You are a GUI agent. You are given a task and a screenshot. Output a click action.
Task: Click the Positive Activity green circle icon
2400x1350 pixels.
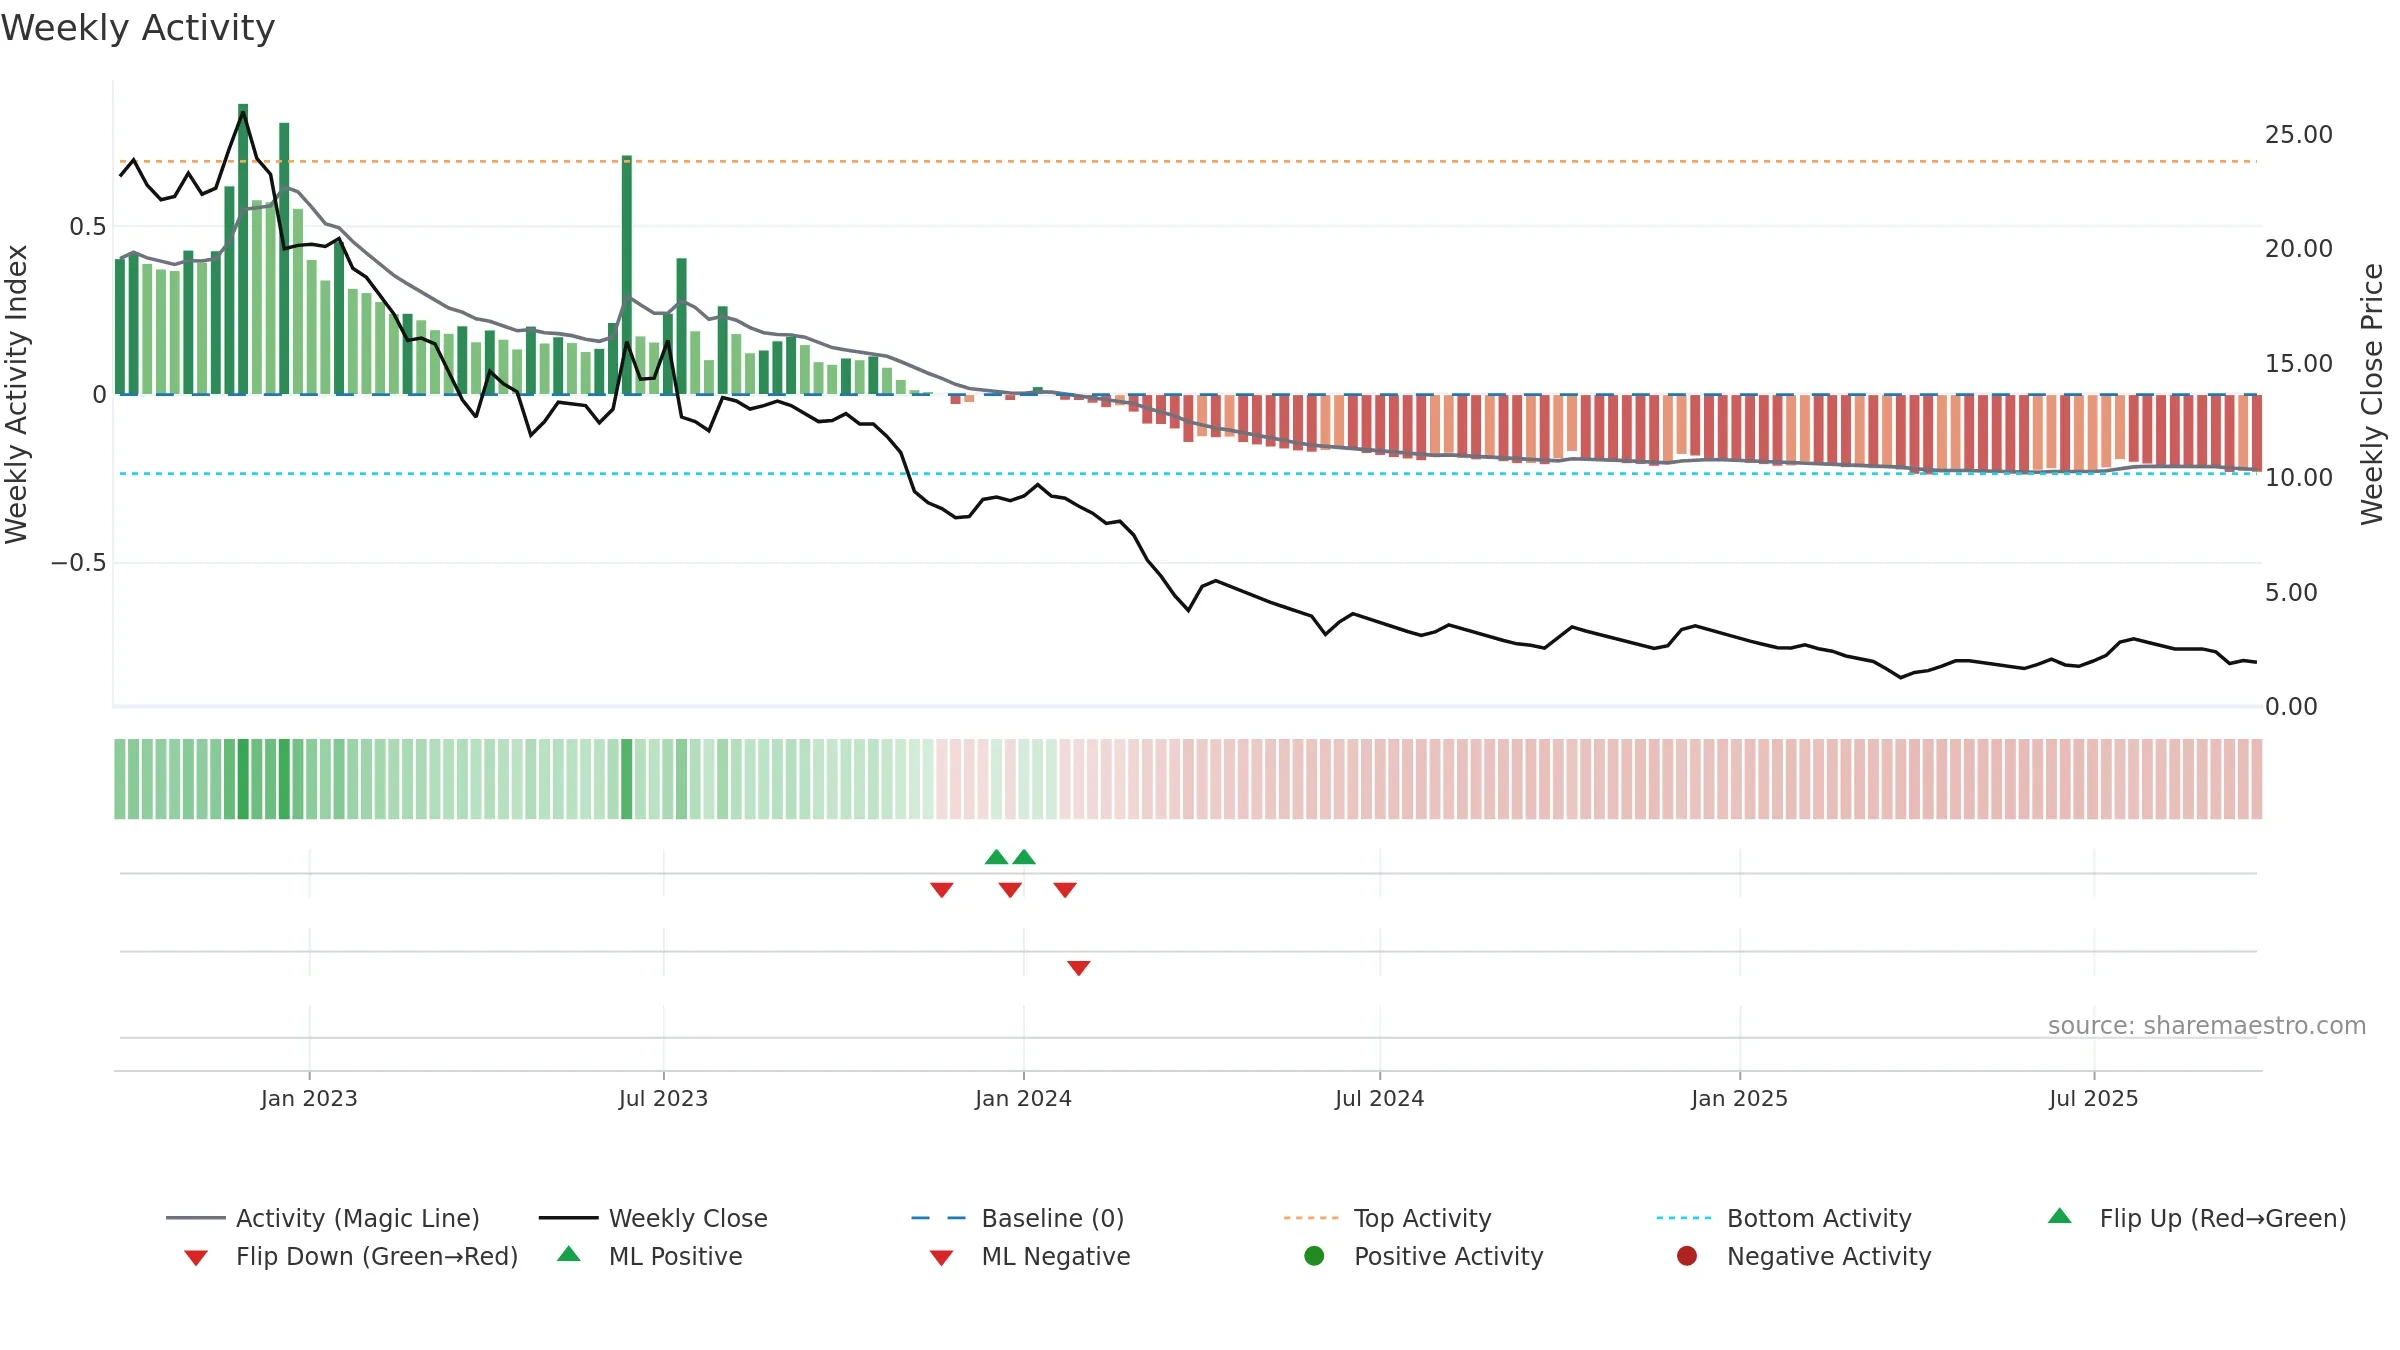pyautogui.click(x=1314, y=1256)
